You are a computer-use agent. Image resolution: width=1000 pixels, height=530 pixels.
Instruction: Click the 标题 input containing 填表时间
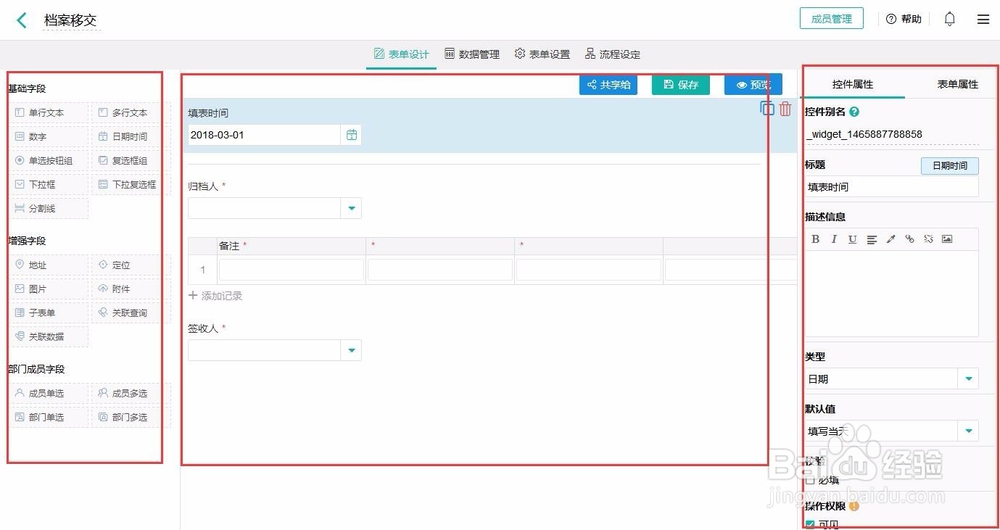pyautogui.click(x=892, y=188)
